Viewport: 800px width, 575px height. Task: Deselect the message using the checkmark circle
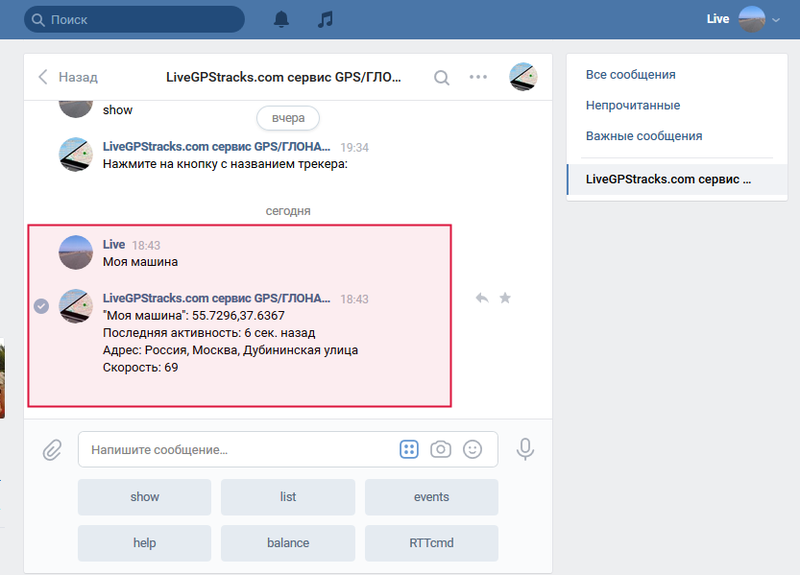tap(41, 306)
